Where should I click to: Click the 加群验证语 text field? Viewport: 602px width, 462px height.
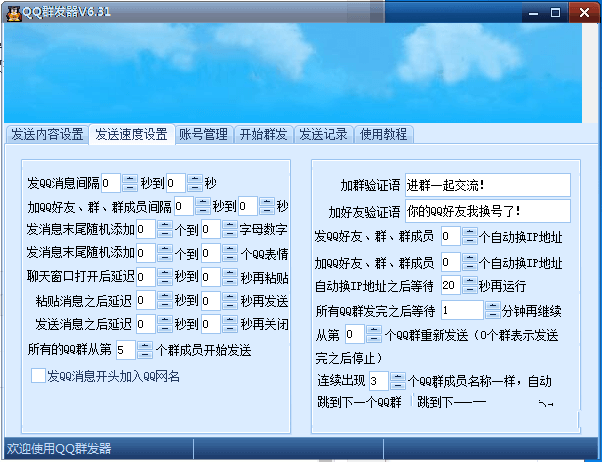pos(488,185)
